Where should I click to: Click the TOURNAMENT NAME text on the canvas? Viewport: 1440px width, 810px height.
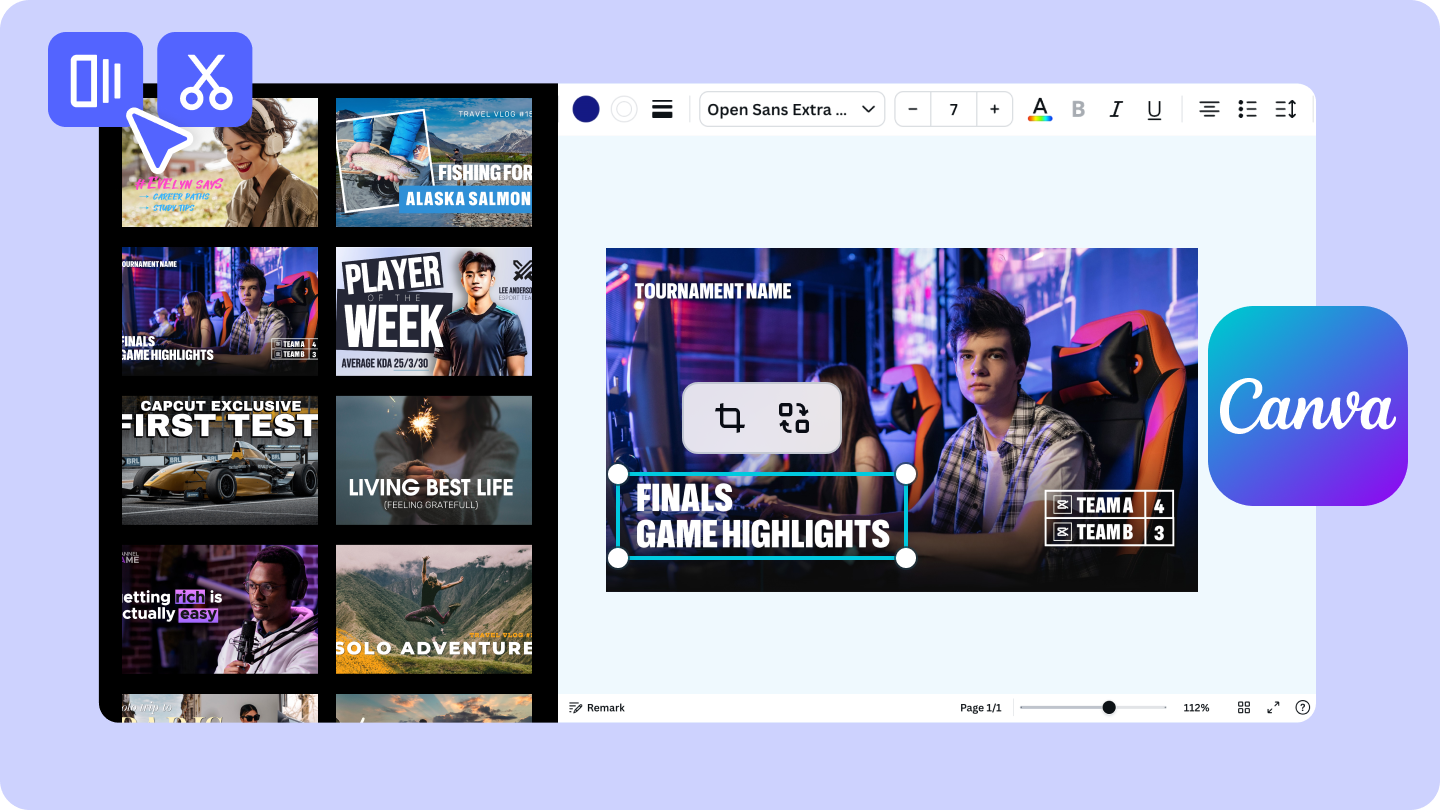point(713,291)
